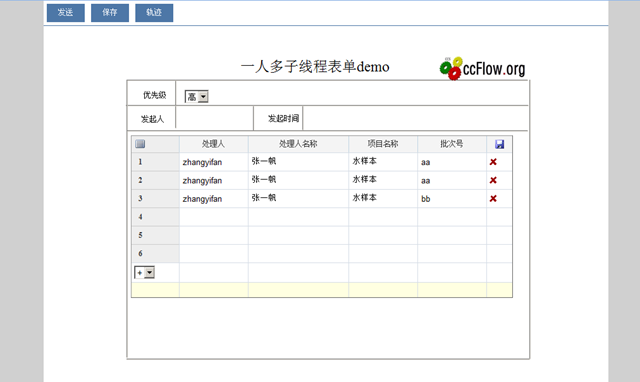Click the 发送 send button
Image resolution: width=640 pixels, height=382 pixels.
click(66, 13)
